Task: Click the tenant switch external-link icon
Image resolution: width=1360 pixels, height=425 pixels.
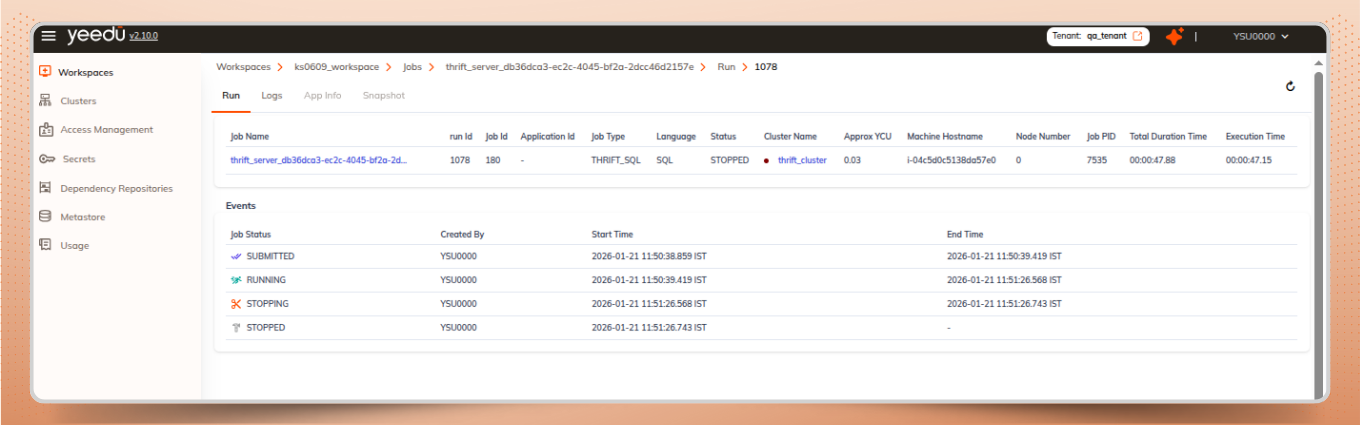Action: pos(1138,36)
